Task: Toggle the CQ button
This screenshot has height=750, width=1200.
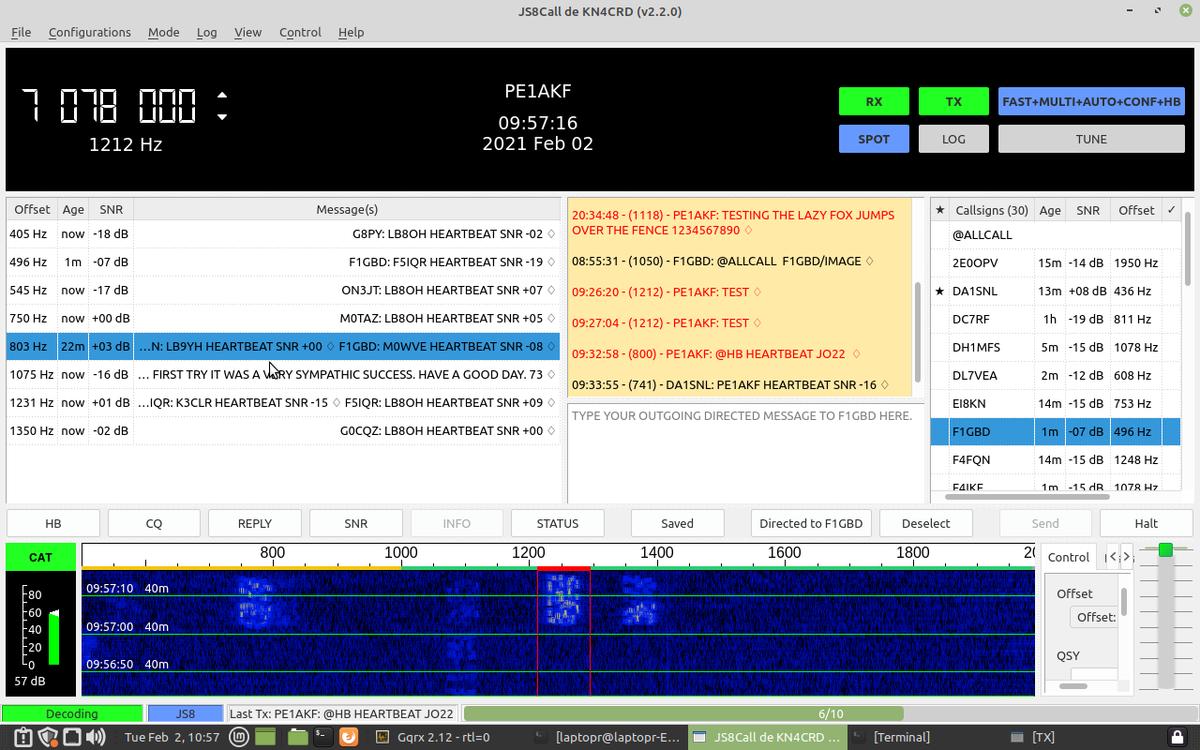Action: click(x=154, y=523)
